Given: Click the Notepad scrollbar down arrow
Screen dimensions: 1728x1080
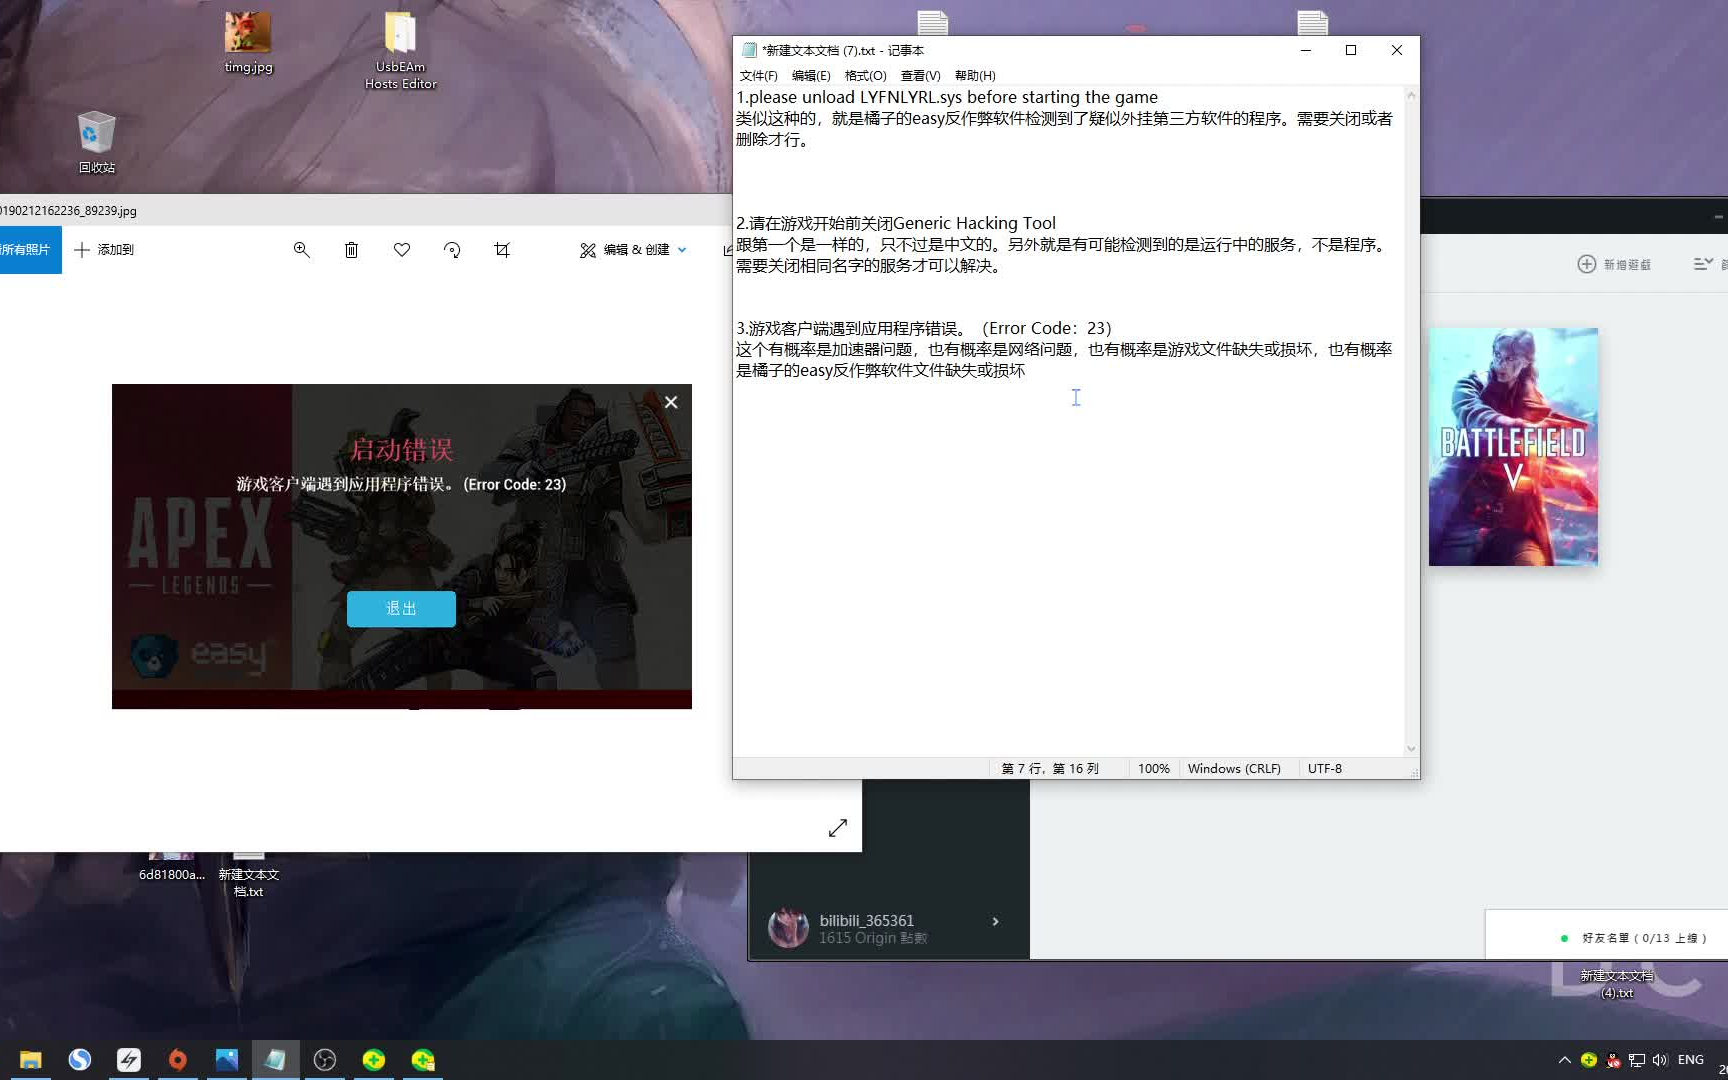Looking at the screenshot, I should pos(1411,748).
